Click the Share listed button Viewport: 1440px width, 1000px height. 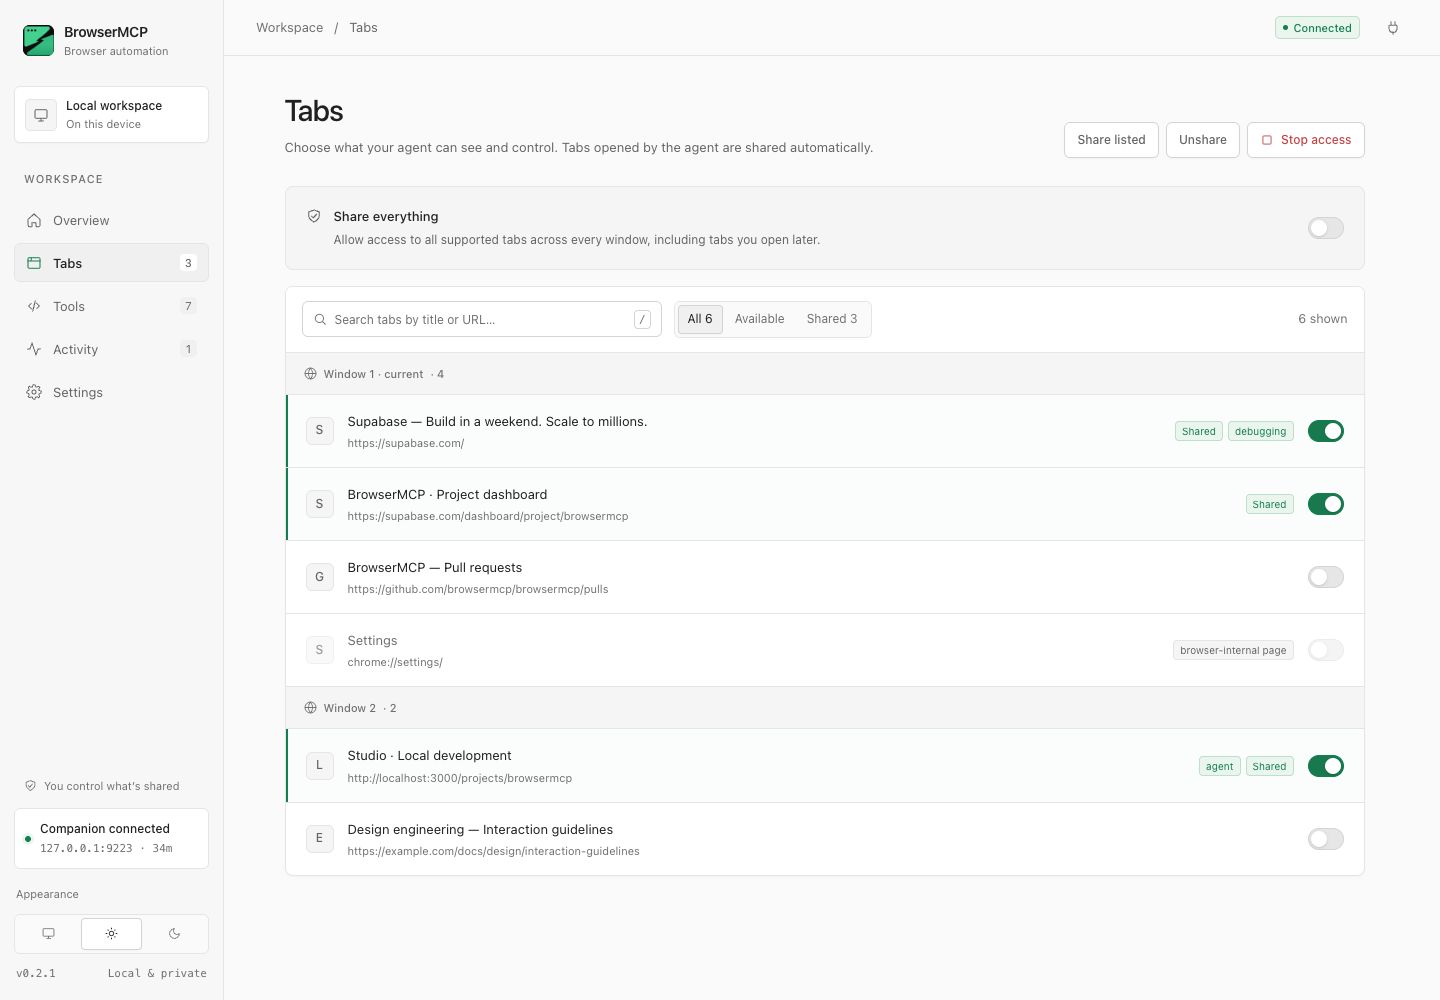1111,140
